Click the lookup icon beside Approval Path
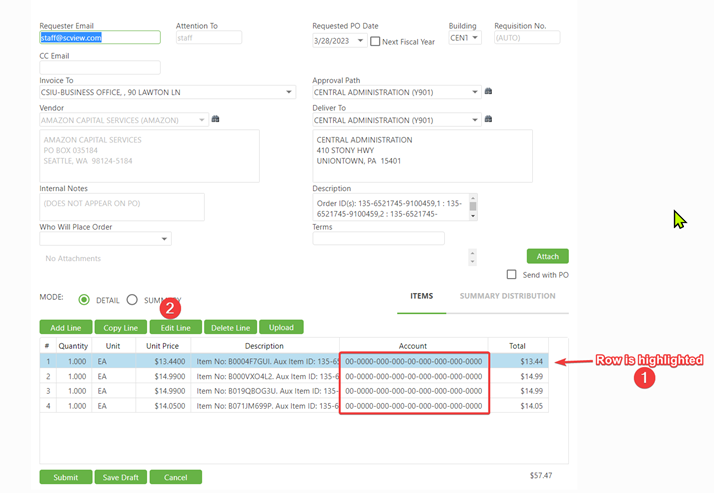 click(x=488, y=92)
